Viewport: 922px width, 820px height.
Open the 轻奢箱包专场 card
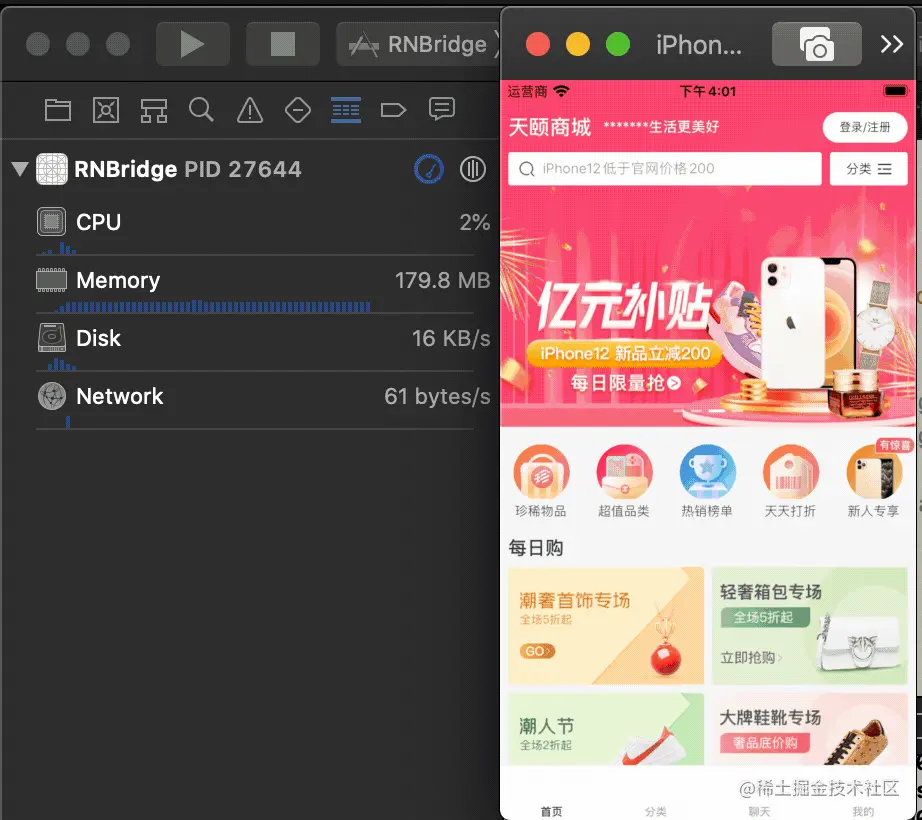click(x=810, y=625)
